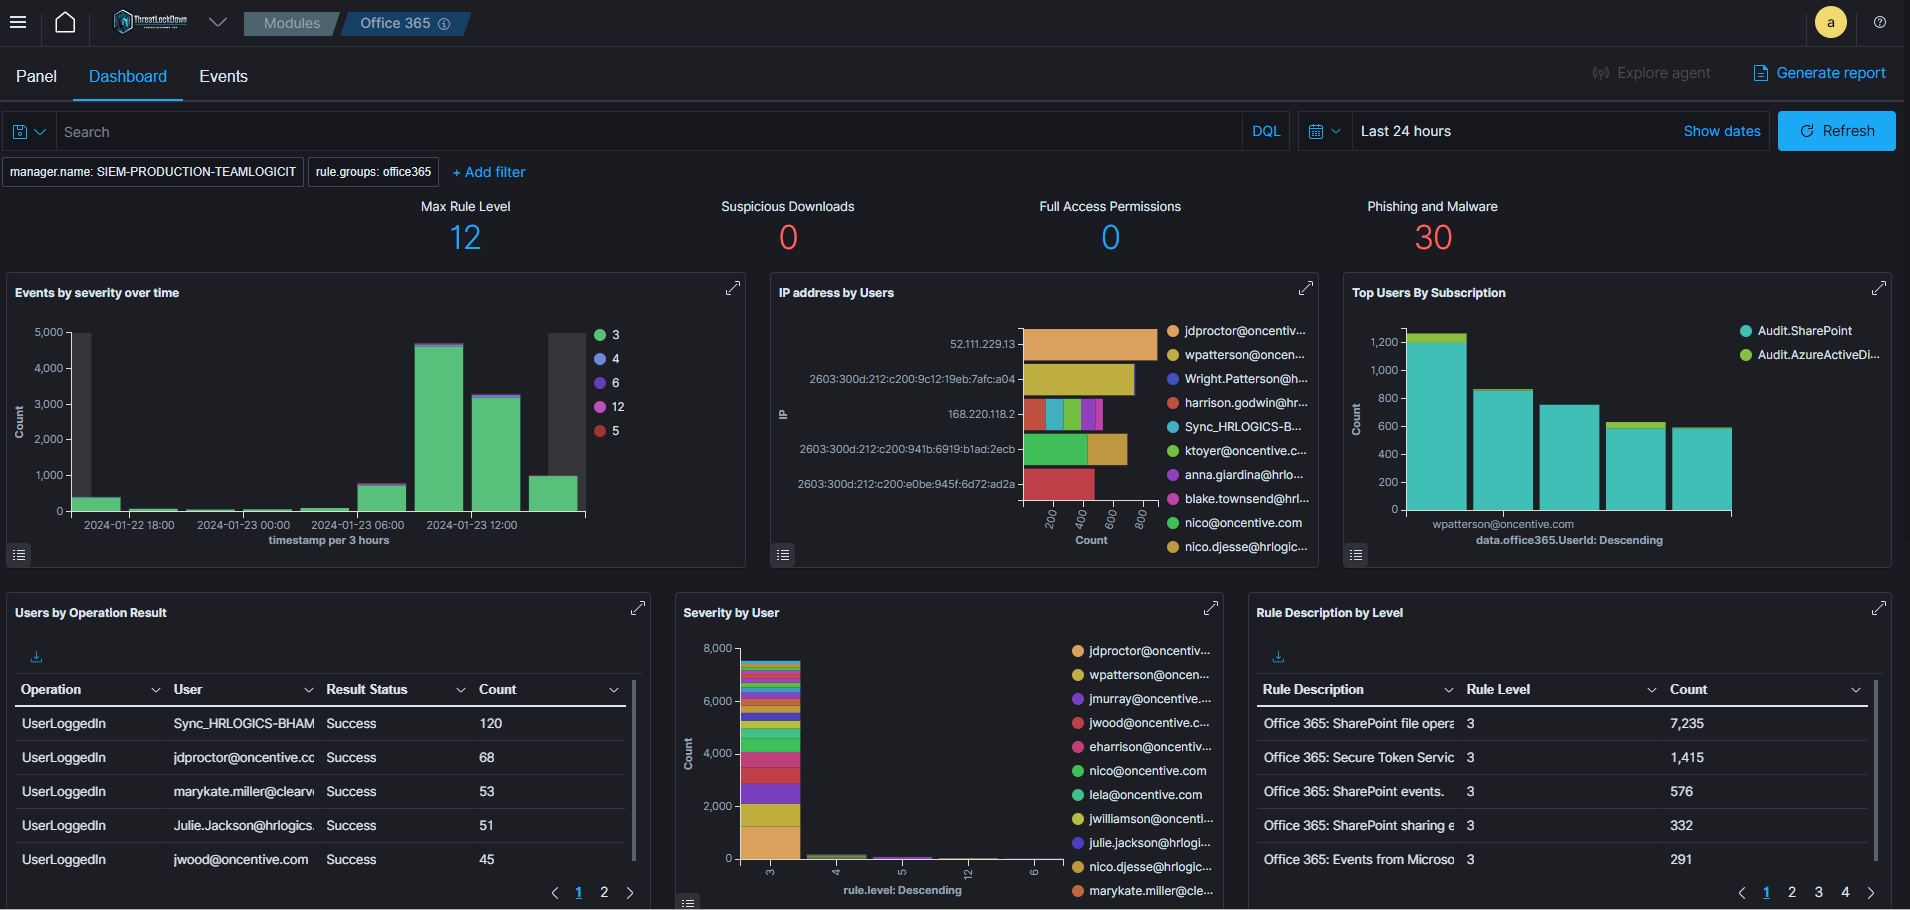Download Rule Description by Level CSV

[x=1278, y=657]
